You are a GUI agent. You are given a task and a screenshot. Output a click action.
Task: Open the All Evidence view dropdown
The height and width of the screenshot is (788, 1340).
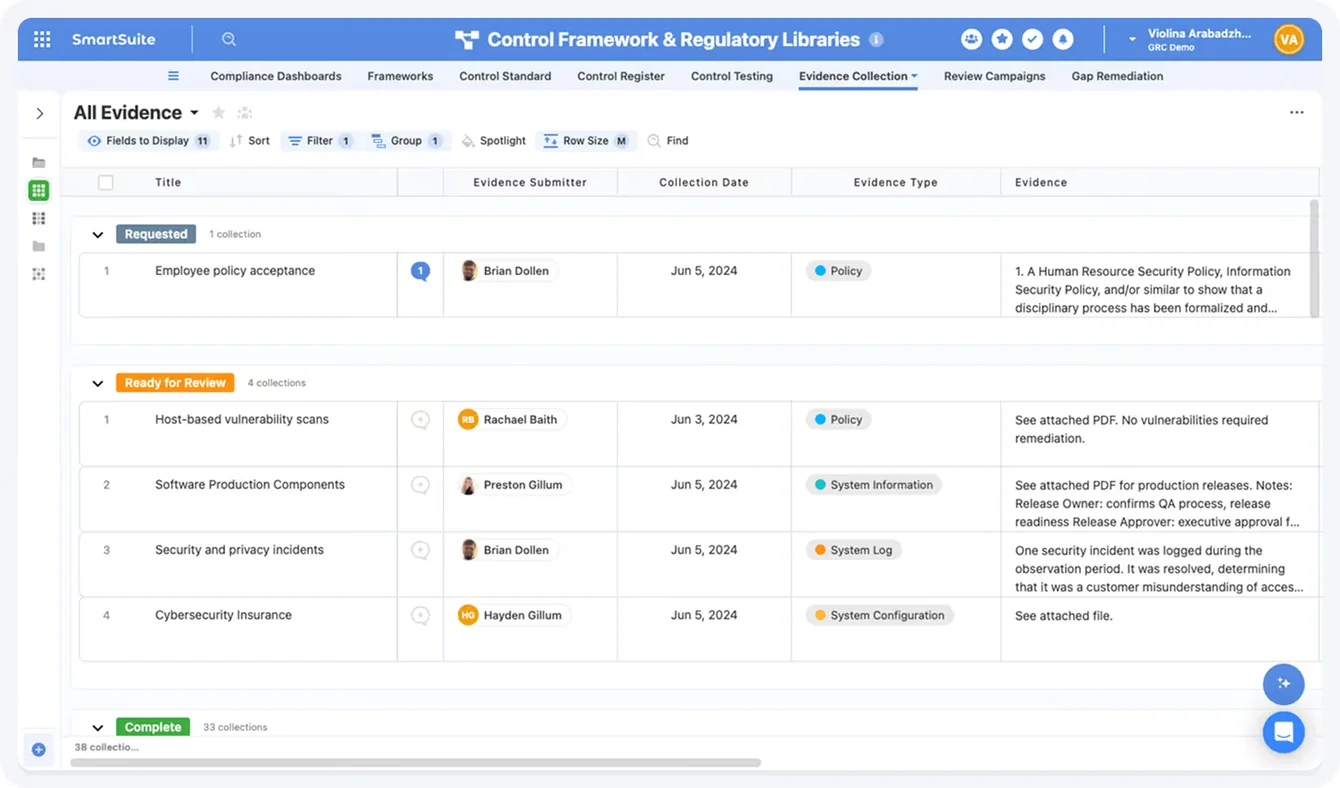tap(194, 113)
